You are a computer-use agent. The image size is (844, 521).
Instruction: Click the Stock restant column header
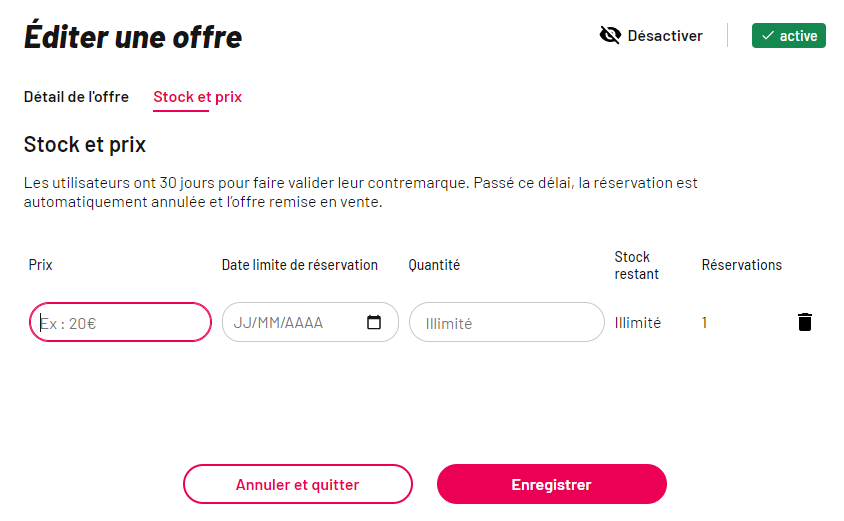[x=637, y=265]
